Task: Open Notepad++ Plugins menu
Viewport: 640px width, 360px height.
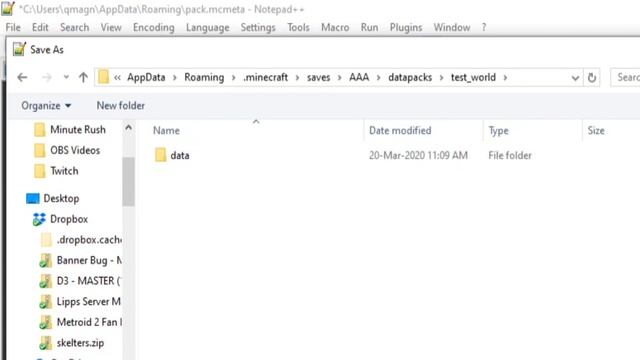Action: [x=406, y=27]
